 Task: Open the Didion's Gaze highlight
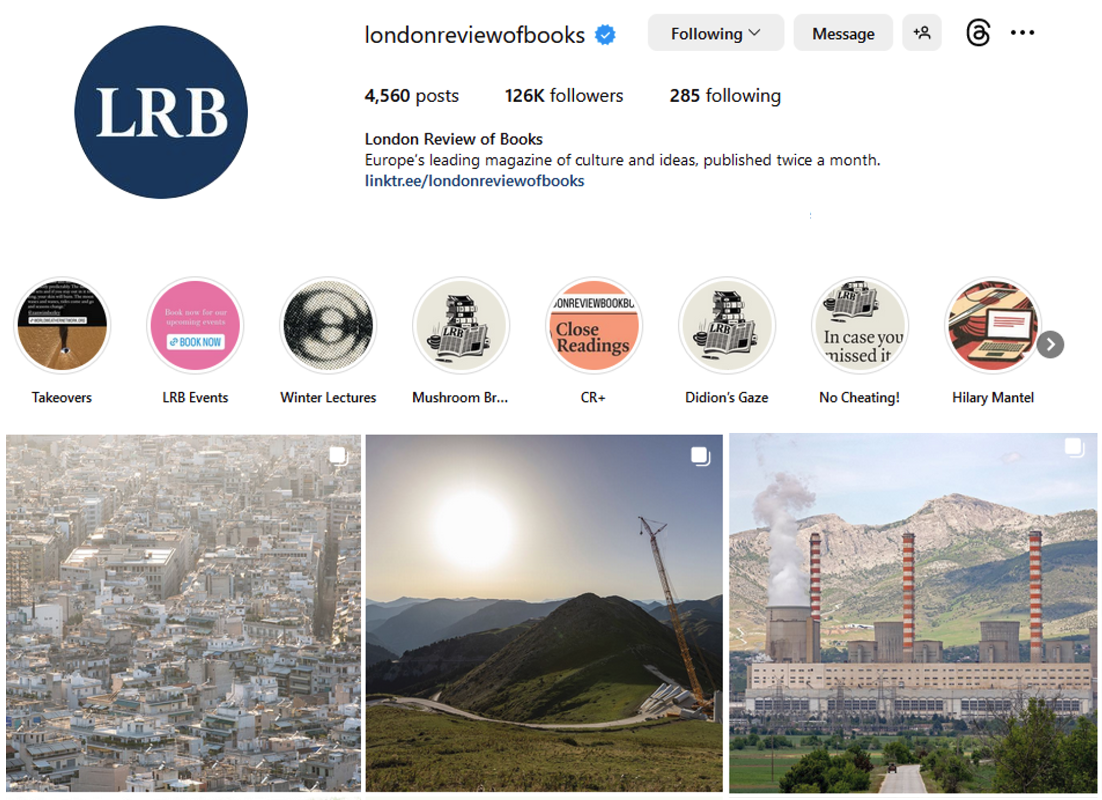727,325
